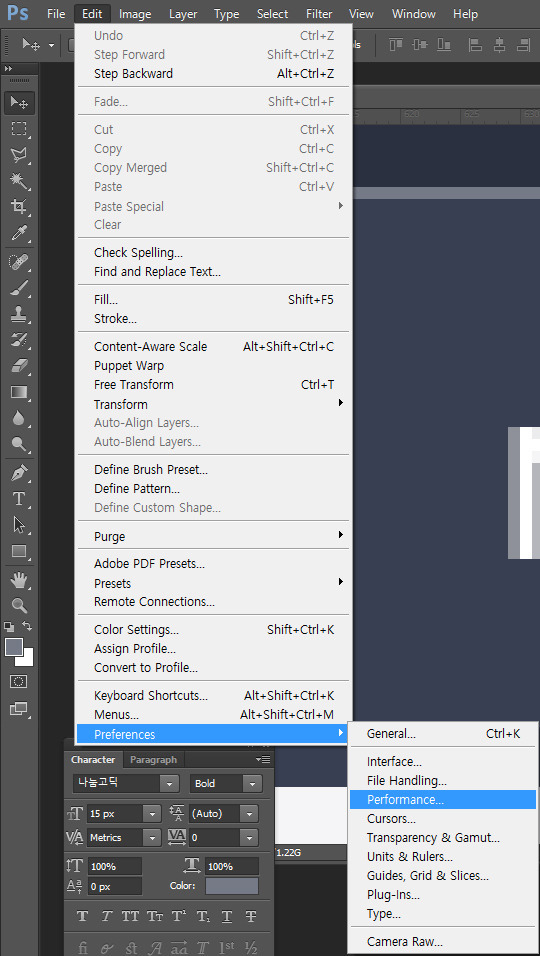Image resolution: width=540 pixels, height=956 pixels.
Task: Select the Rectangle shape tool
Action: coord(19,551)
